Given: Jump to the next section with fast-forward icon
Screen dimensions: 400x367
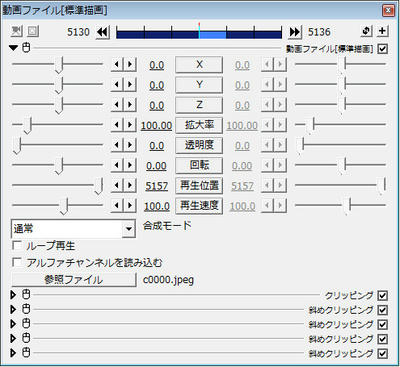Looking at the screenshot, I should click(x=295, y=32).
